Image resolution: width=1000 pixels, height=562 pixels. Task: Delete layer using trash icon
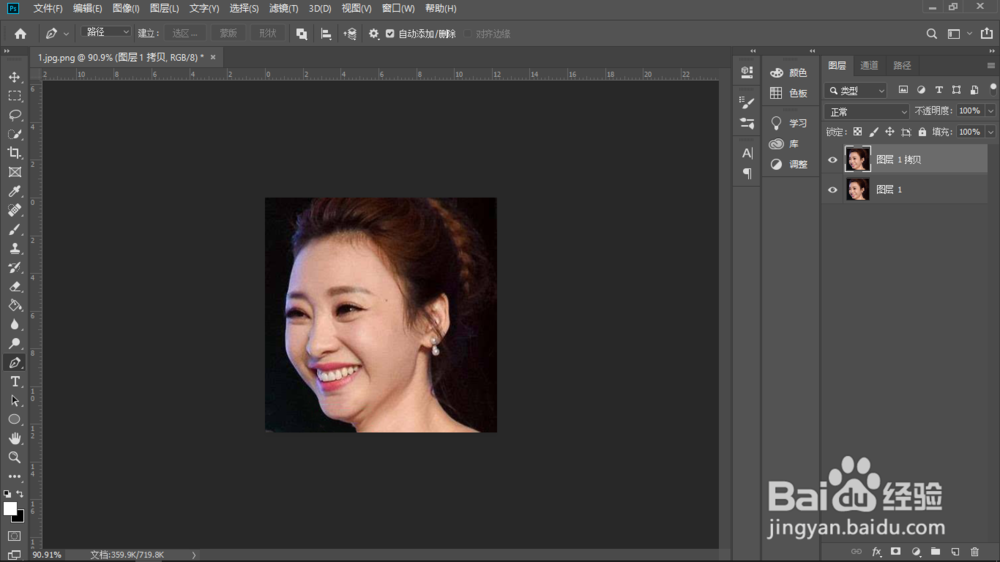[974, 551]
